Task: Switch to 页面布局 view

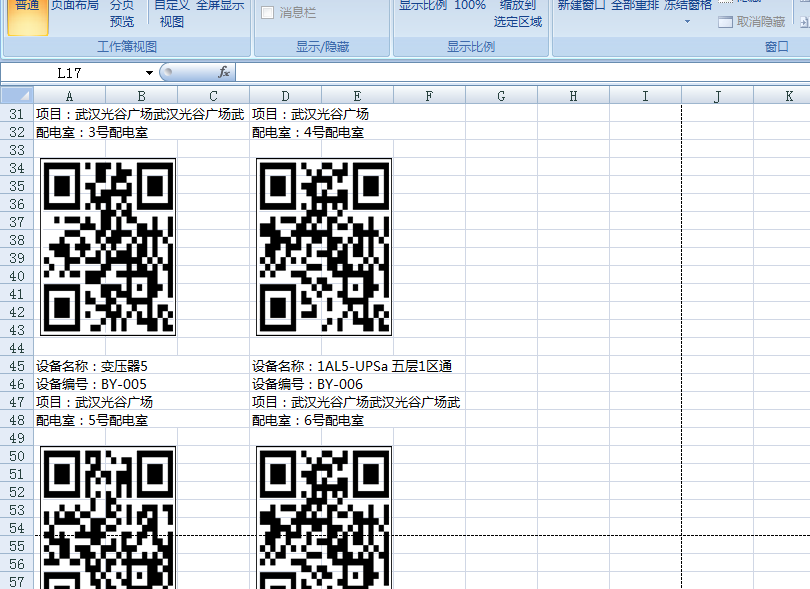Action: (75, 6)
